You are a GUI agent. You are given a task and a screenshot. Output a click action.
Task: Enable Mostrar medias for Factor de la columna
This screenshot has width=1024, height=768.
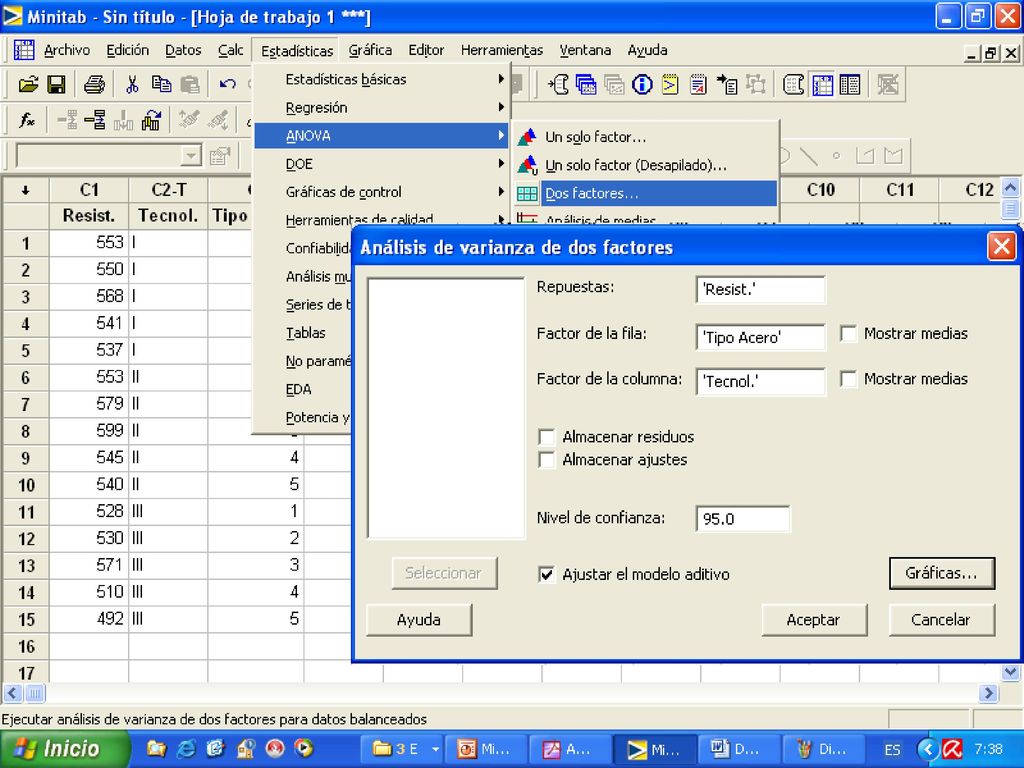click(848, 379)
